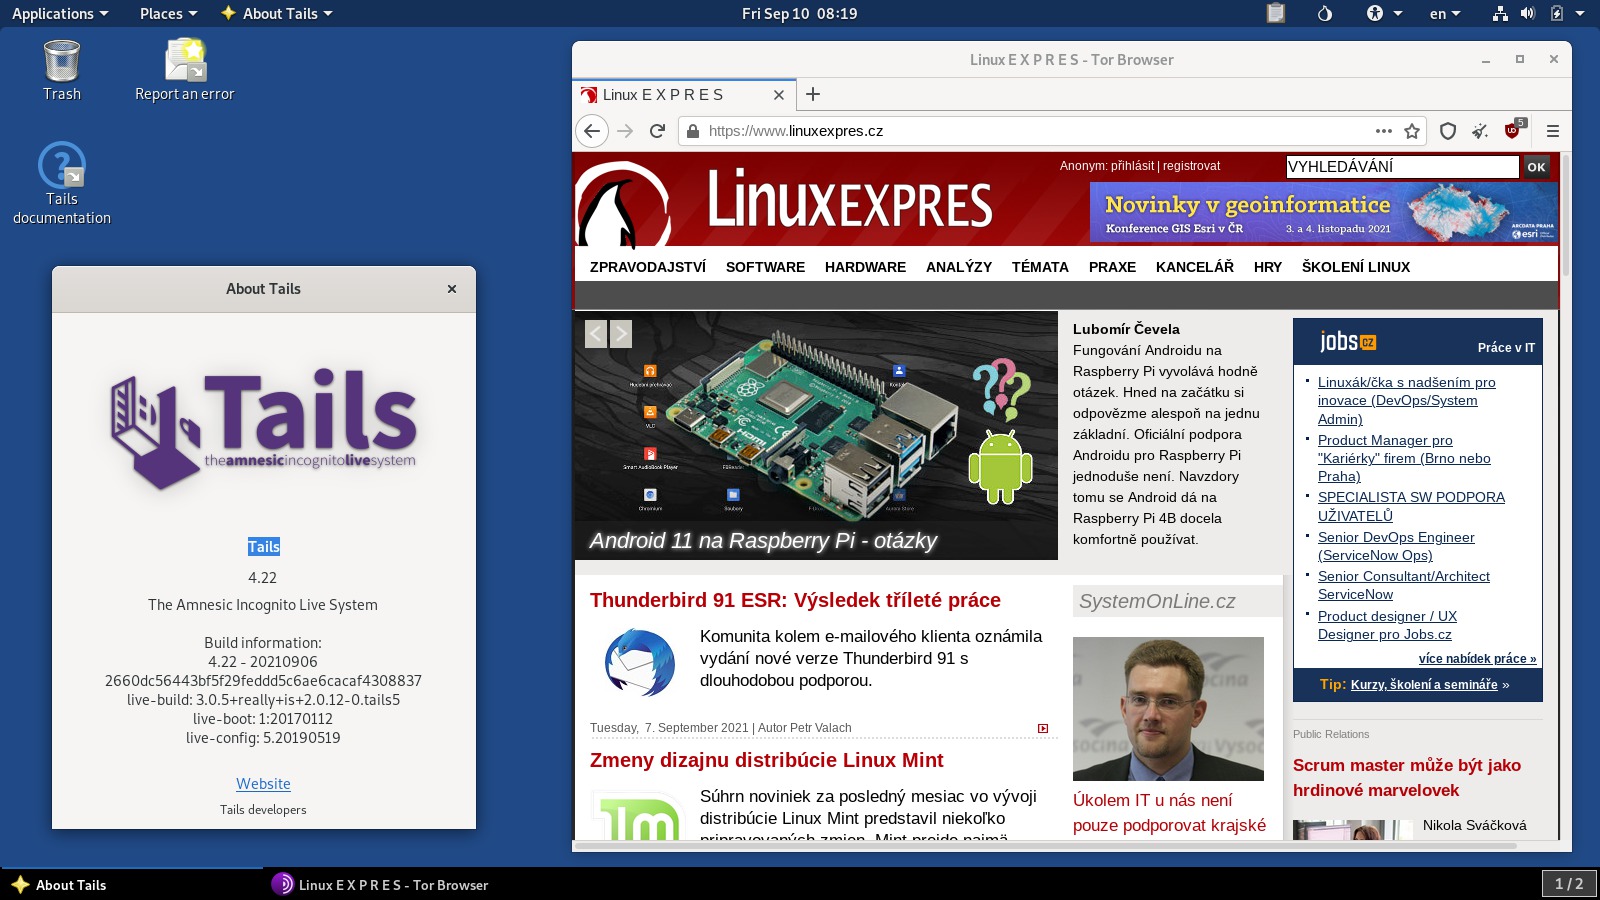Open the page actions three-dots menu

coord(1384,131)
